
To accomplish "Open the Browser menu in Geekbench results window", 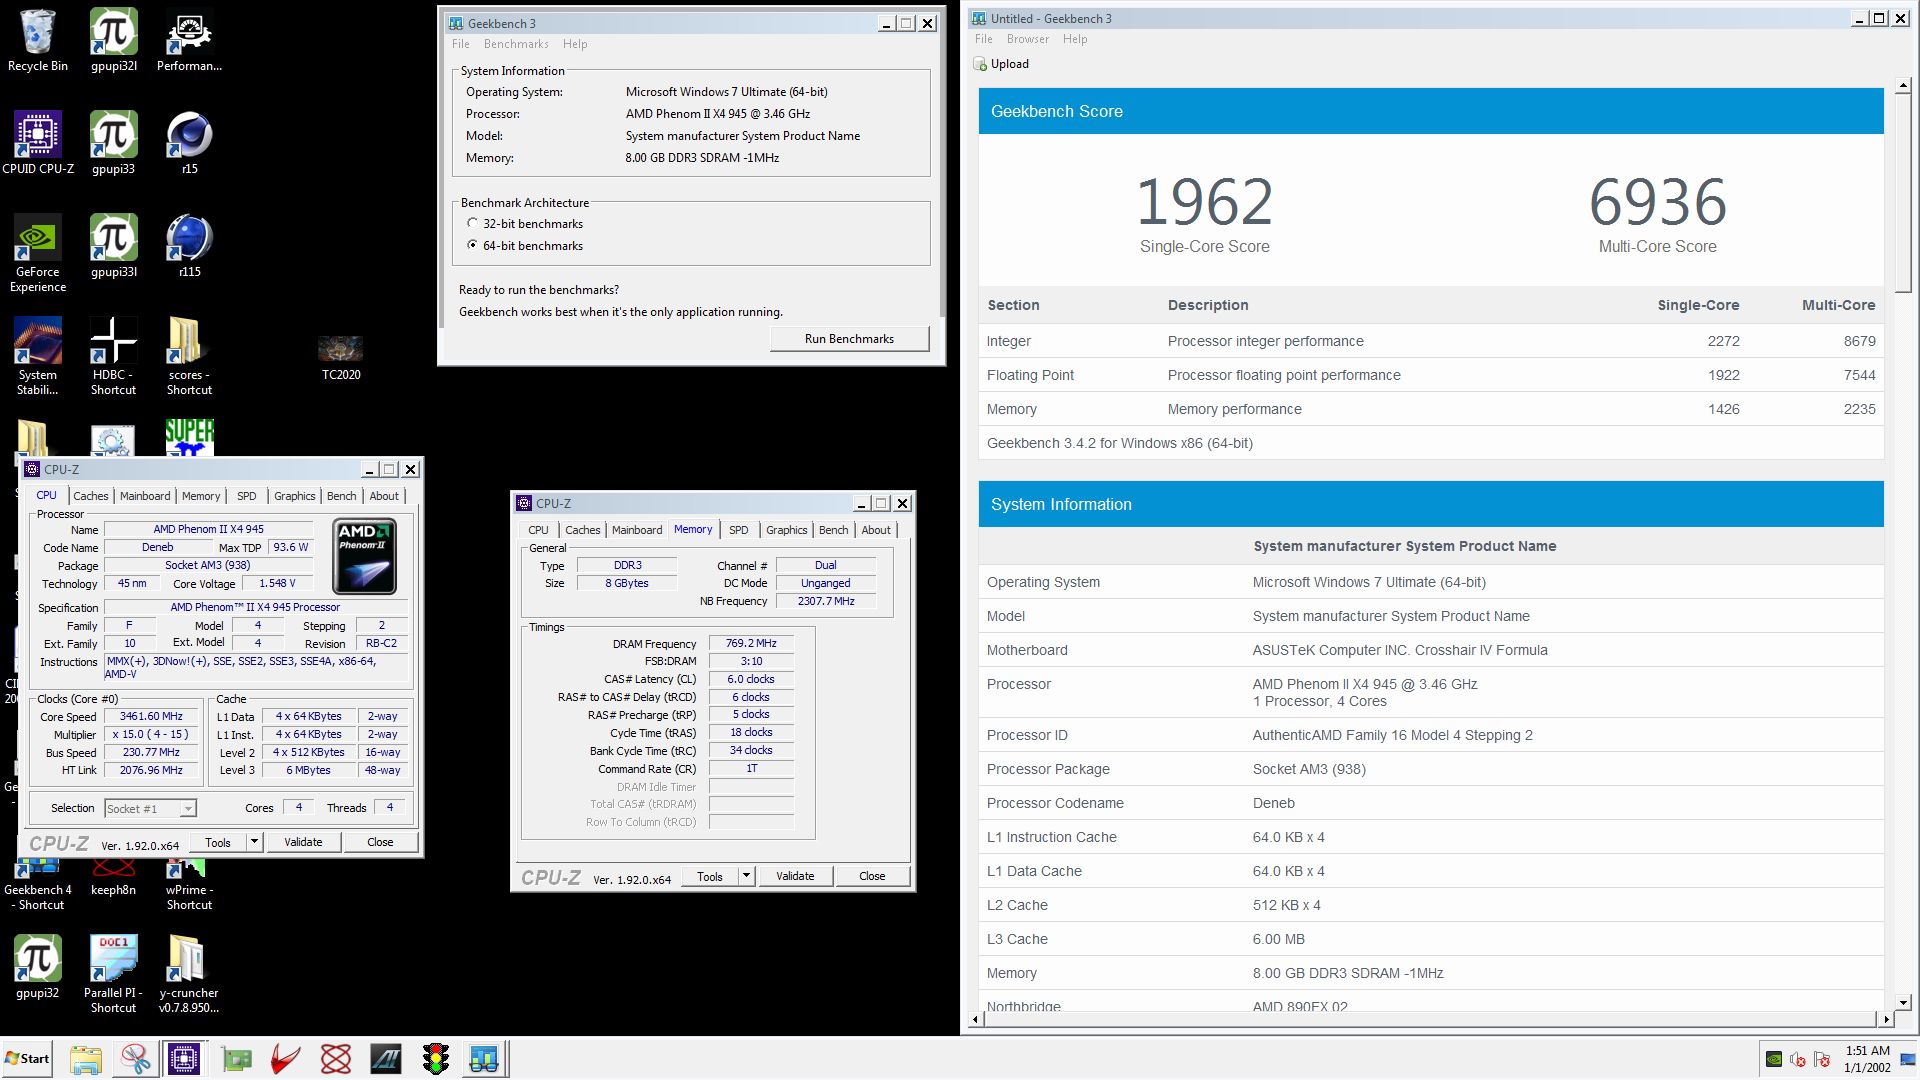I will [1028, 39].
